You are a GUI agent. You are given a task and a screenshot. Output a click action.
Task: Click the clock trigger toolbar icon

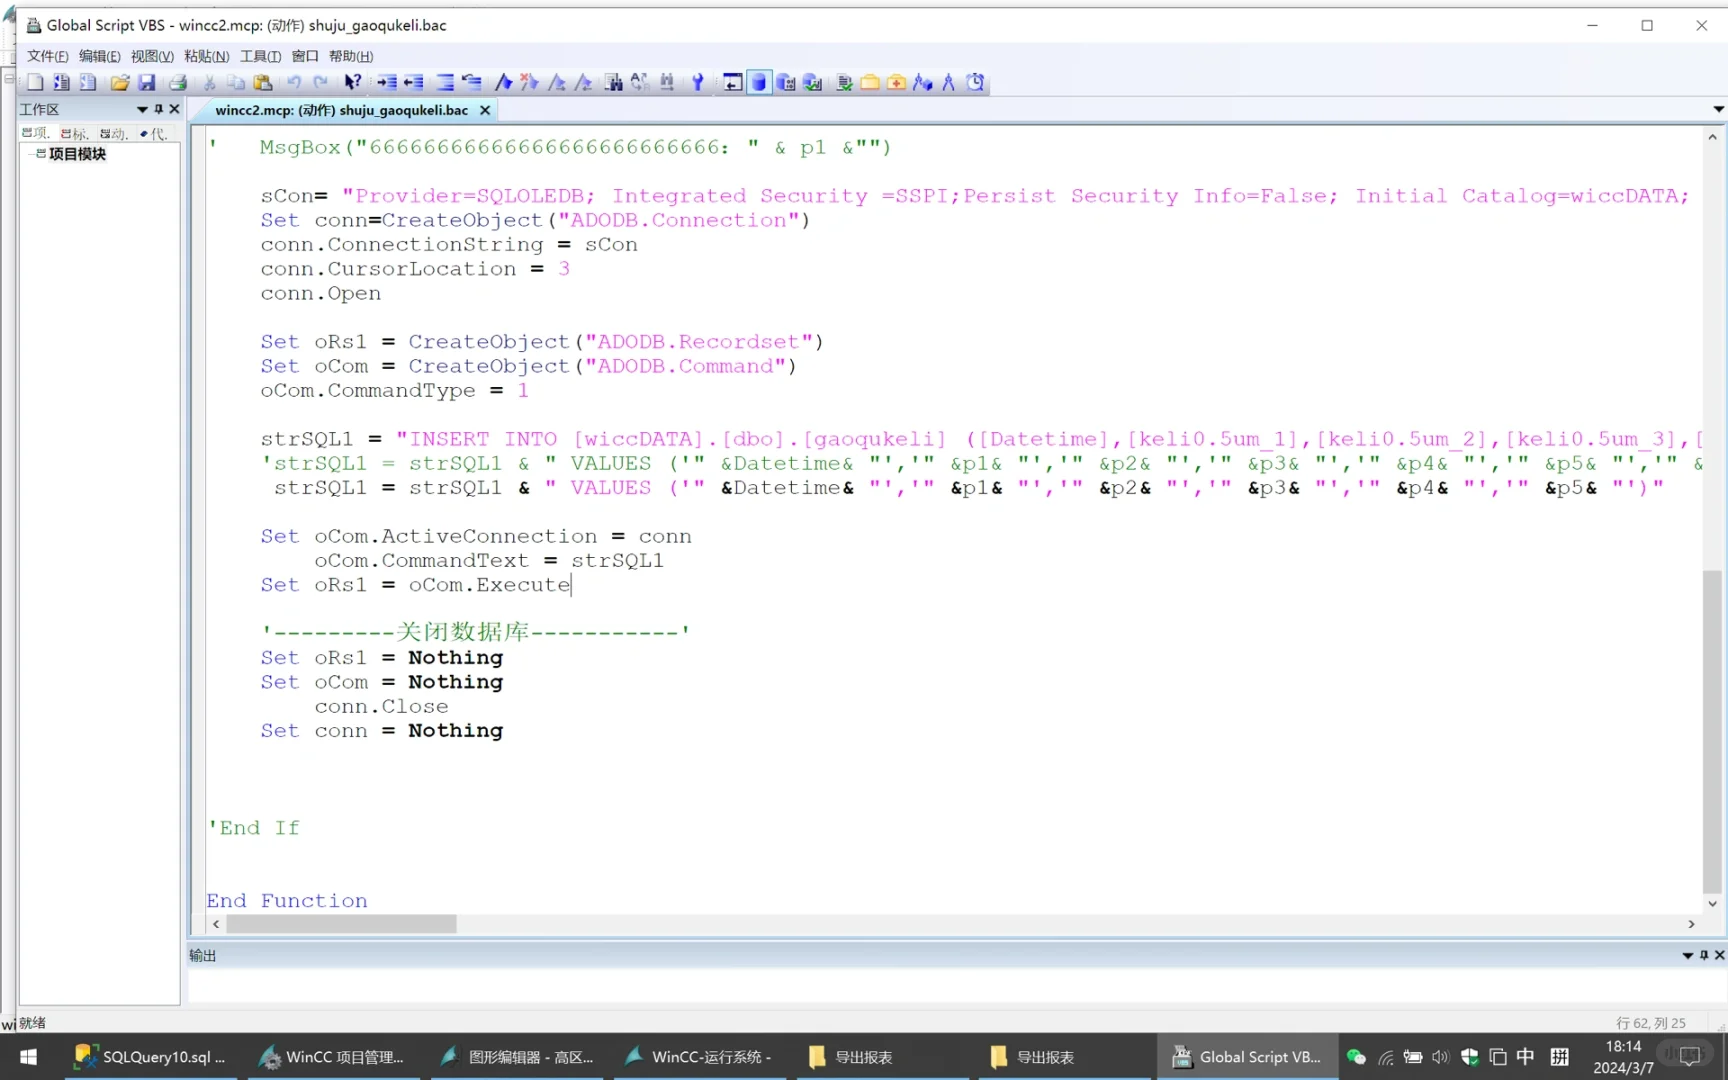(x=976, y=83)
